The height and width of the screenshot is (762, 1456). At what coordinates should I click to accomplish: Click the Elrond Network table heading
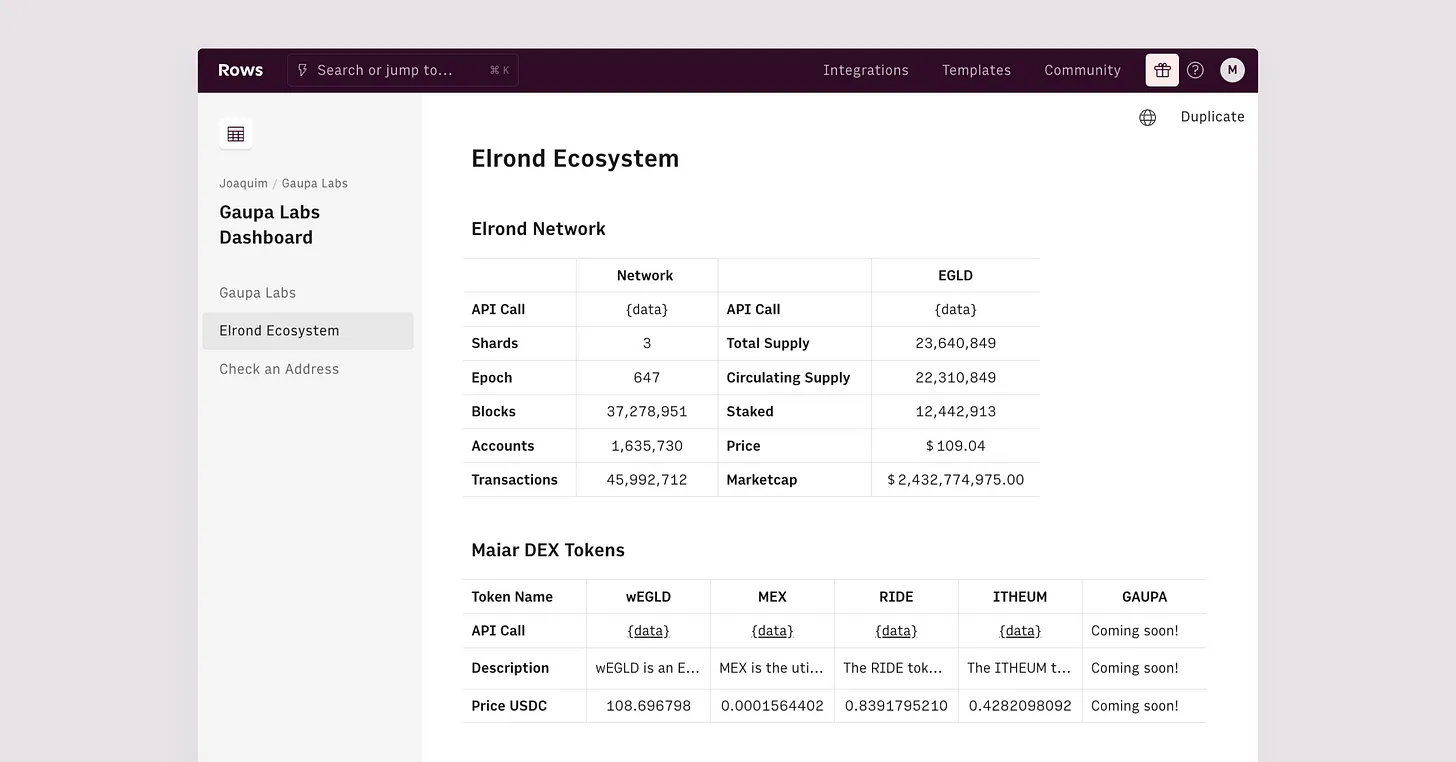pos(538,229)
